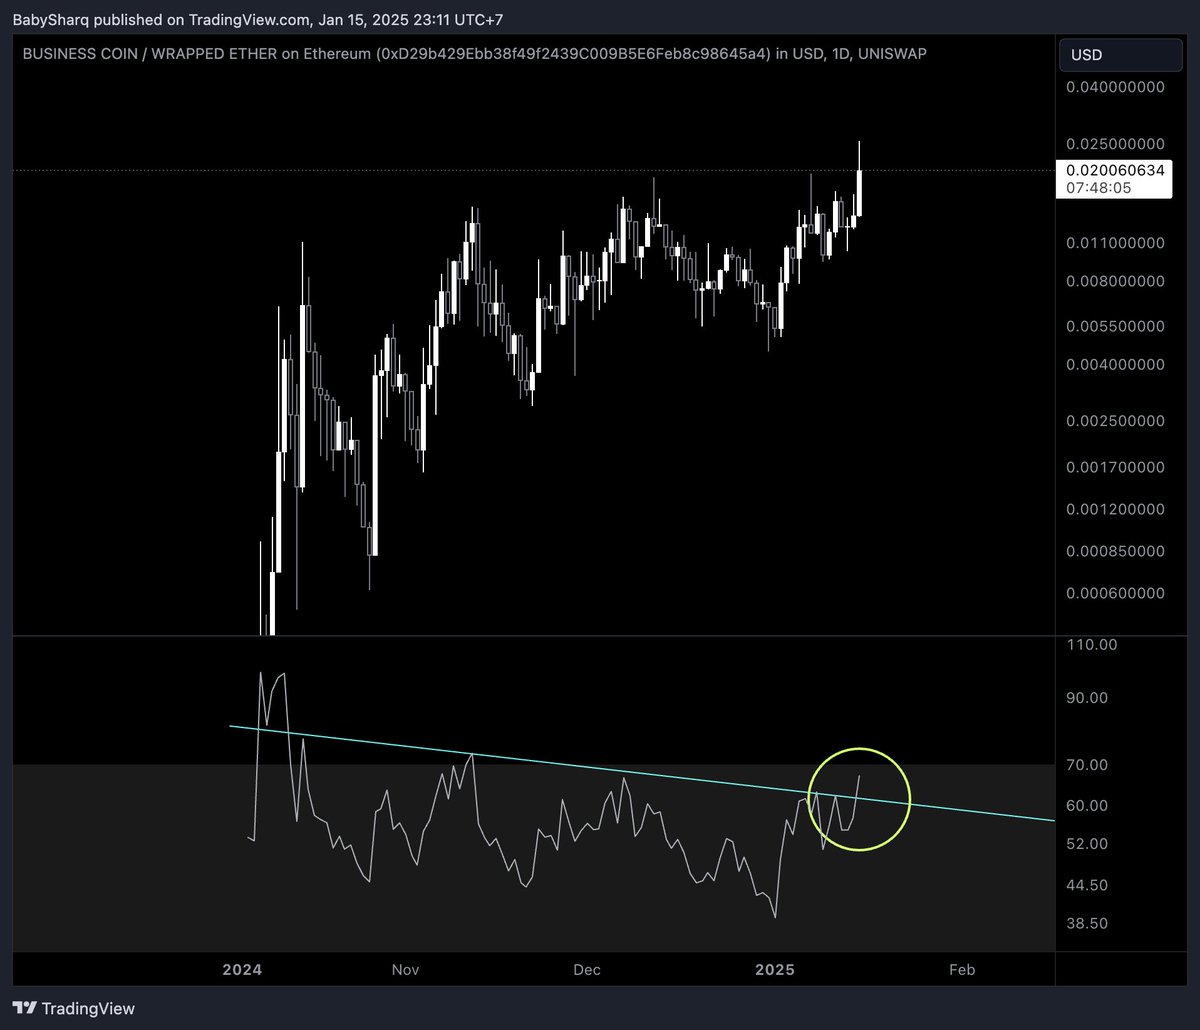This screenshot has height=1030, width=1200.
Task: Click the 0.002500000 price axis label
Action: tap(1115, 422)
